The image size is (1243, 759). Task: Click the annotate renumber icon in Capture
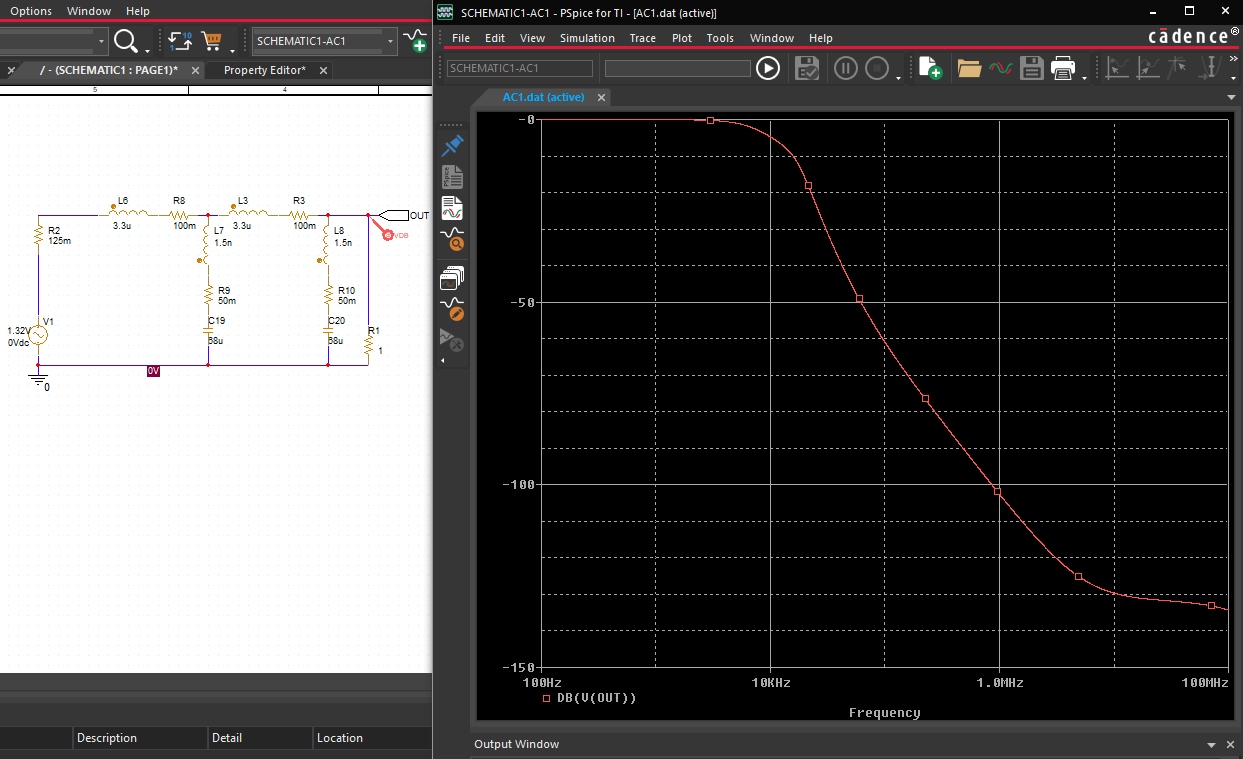click(180, 41)
